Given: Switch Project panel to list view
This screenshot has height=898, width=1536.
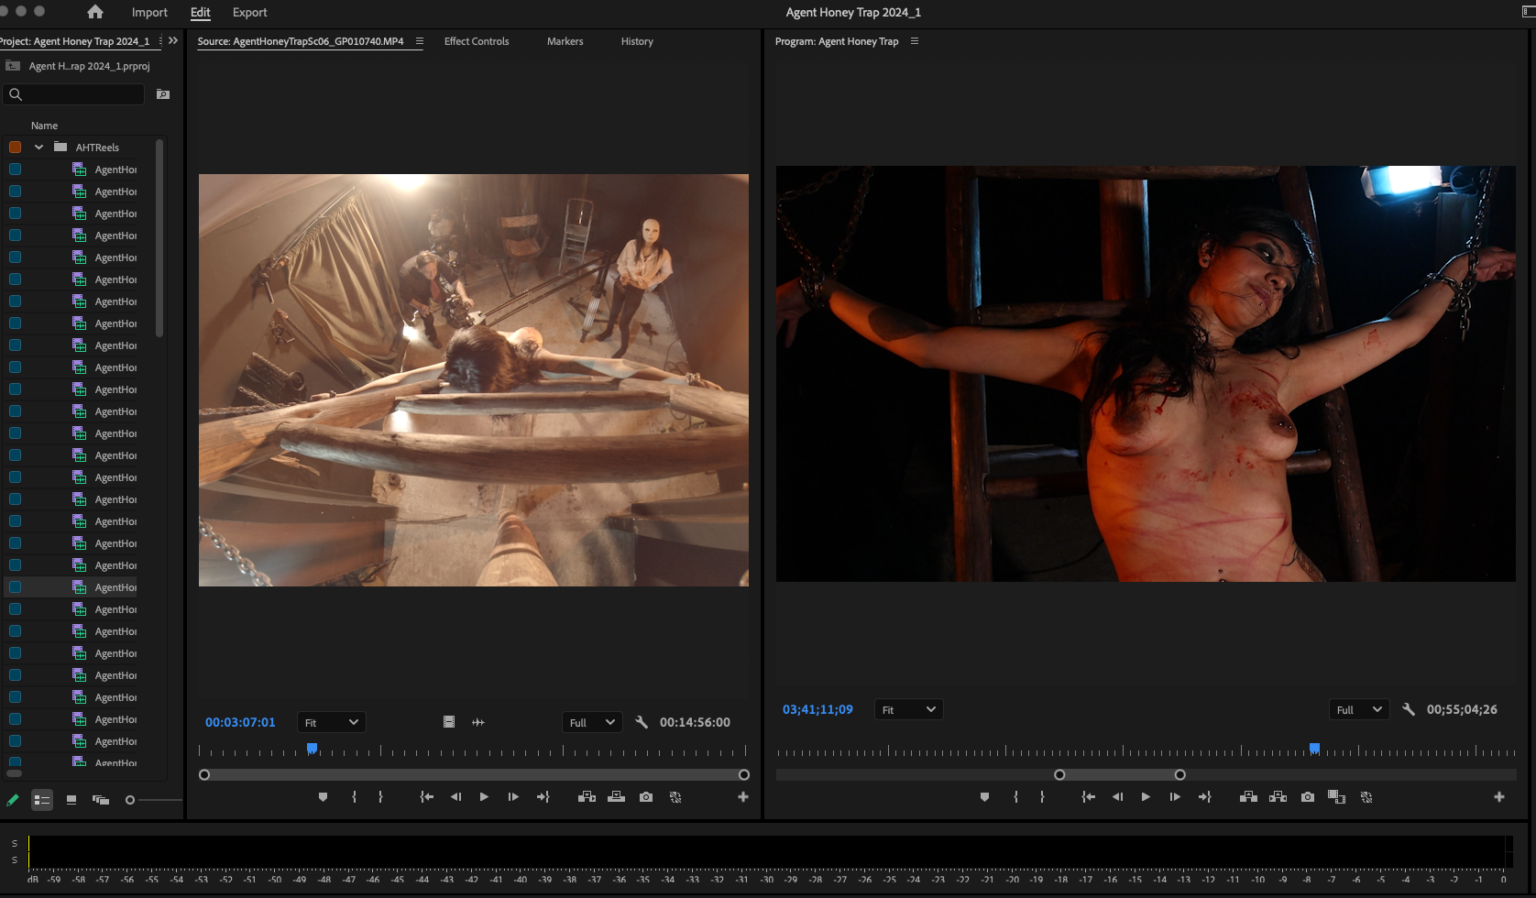Looking at the screenshot, I should (x=42, y=800).
